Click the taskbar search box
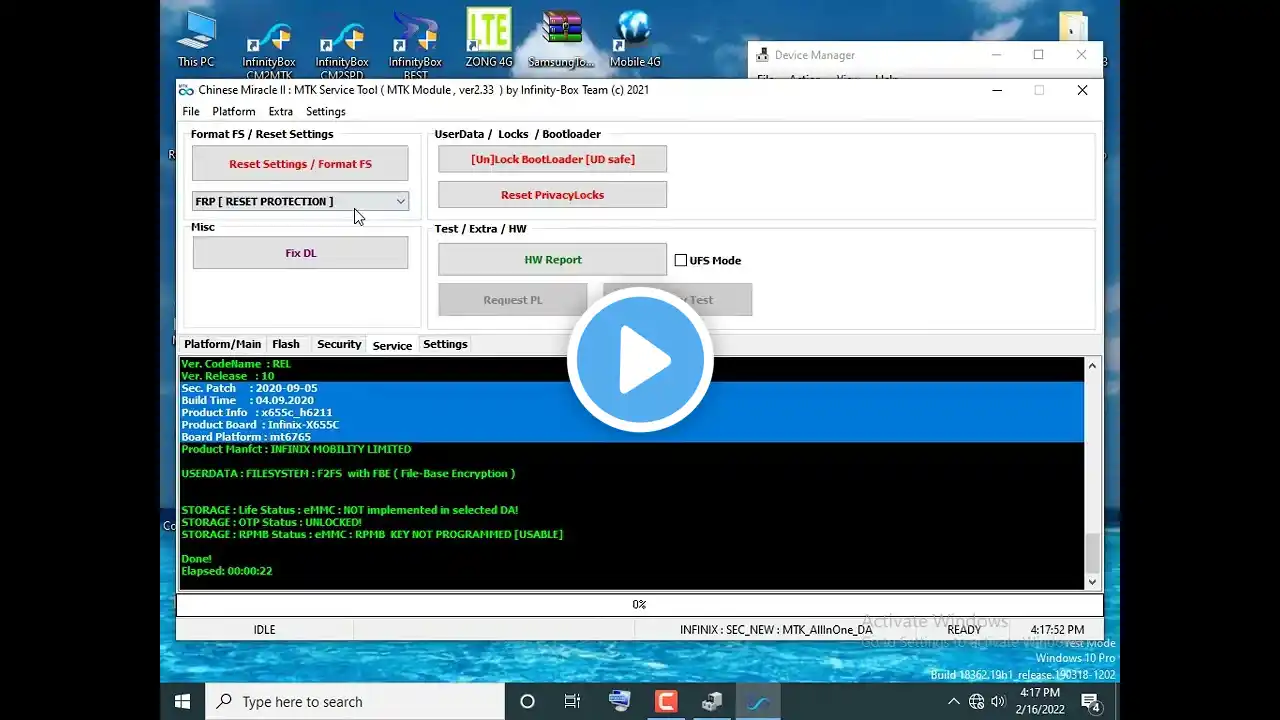 (x=355, y=701)
